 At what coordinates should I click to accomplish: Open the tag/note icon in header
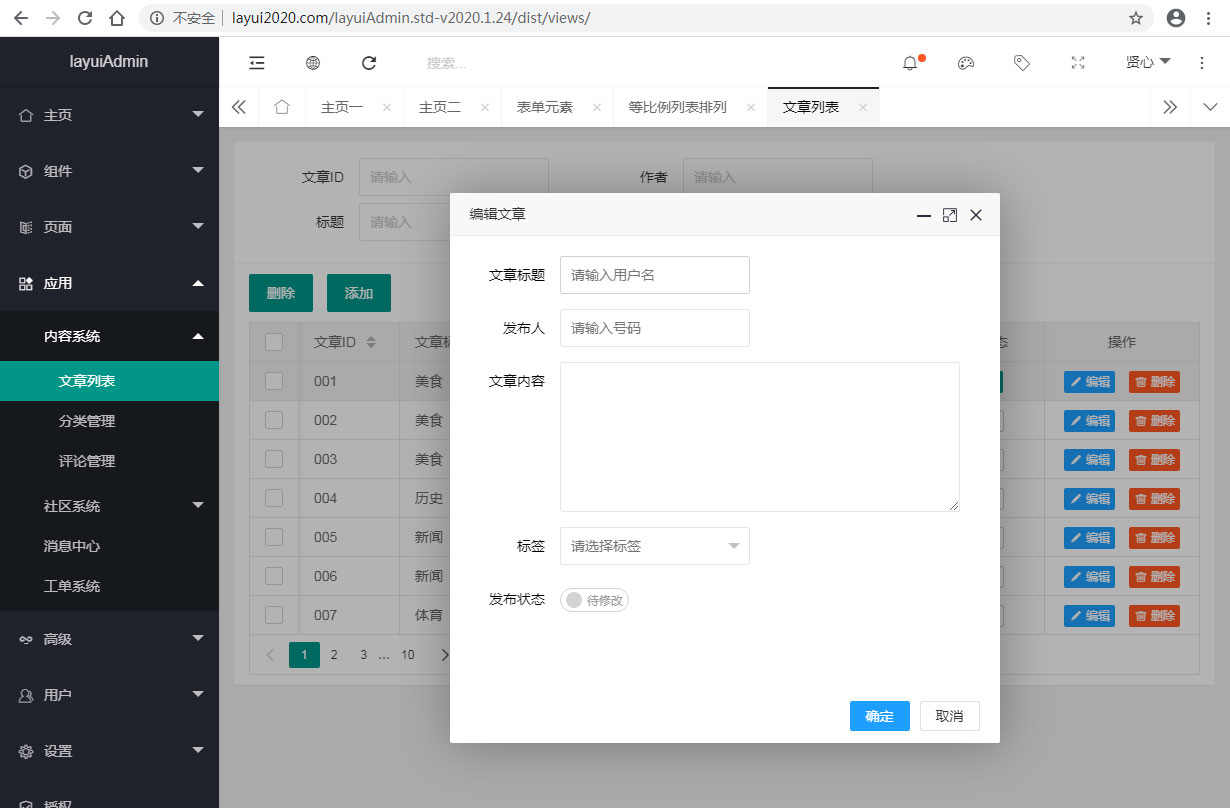click(1021, 62)
